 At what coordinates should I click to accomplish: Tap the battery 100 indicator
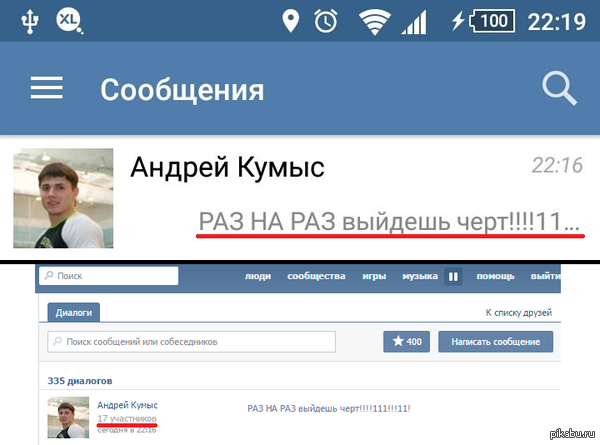click(492, 21)
